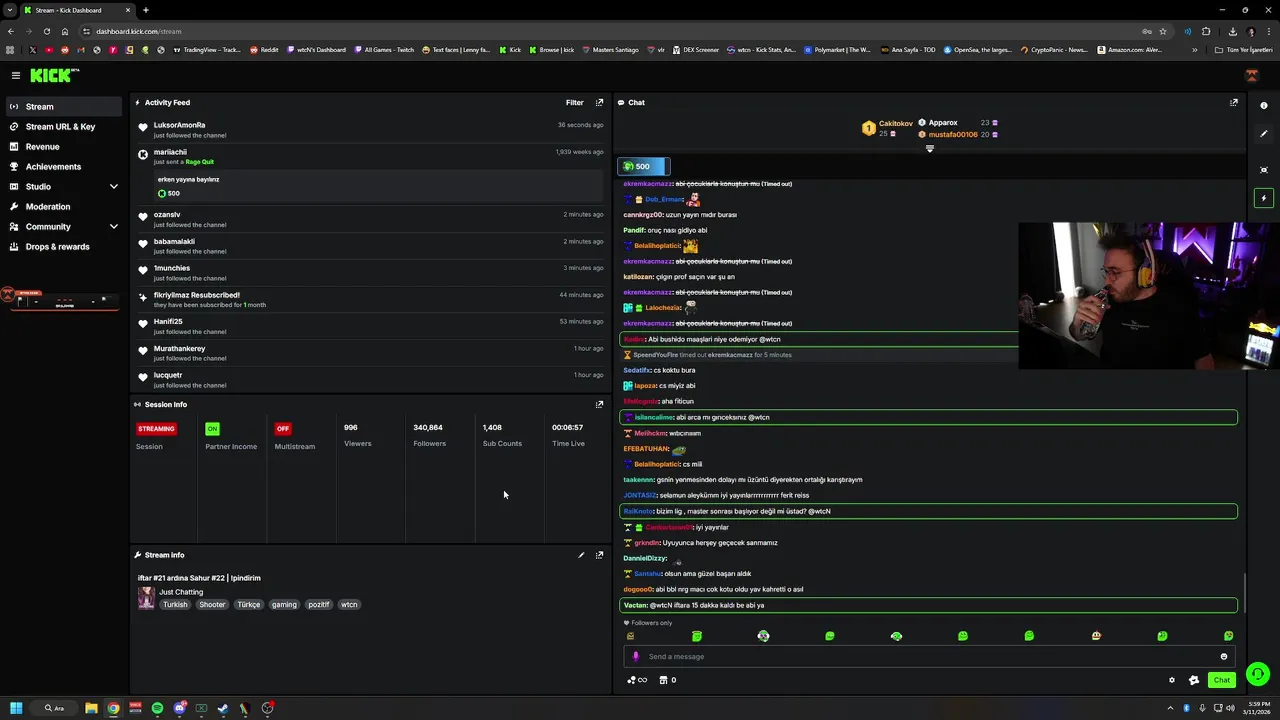Screen dimensions: 1280x720
Task: Click the purple microphone icon in chat input
Action: (635, 656)
